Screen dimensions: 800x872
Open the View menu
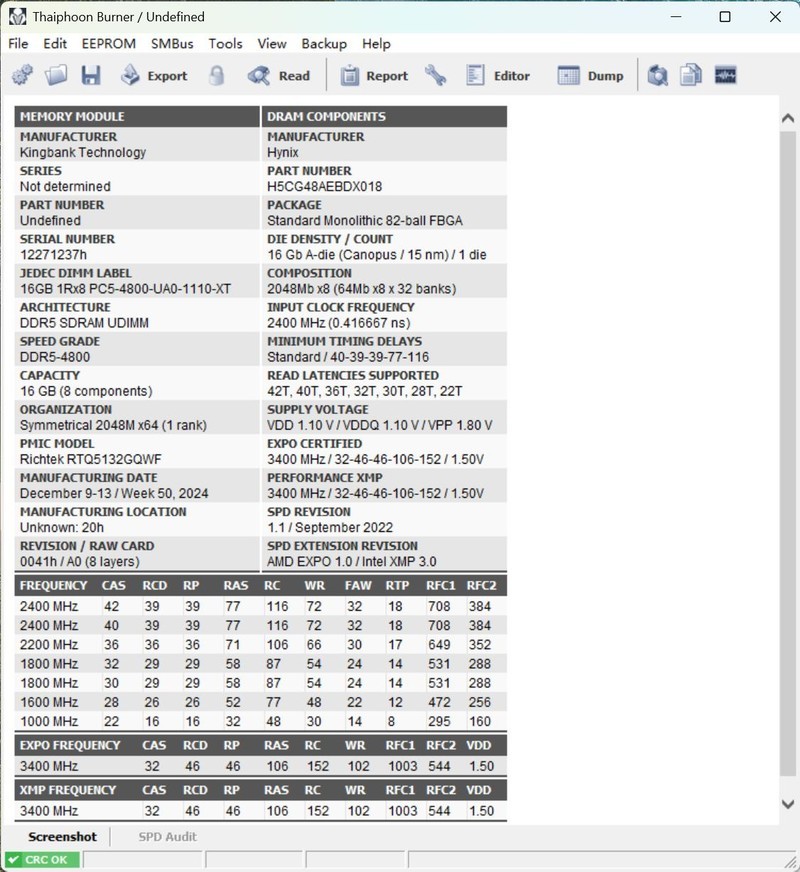tap(271, 43)
